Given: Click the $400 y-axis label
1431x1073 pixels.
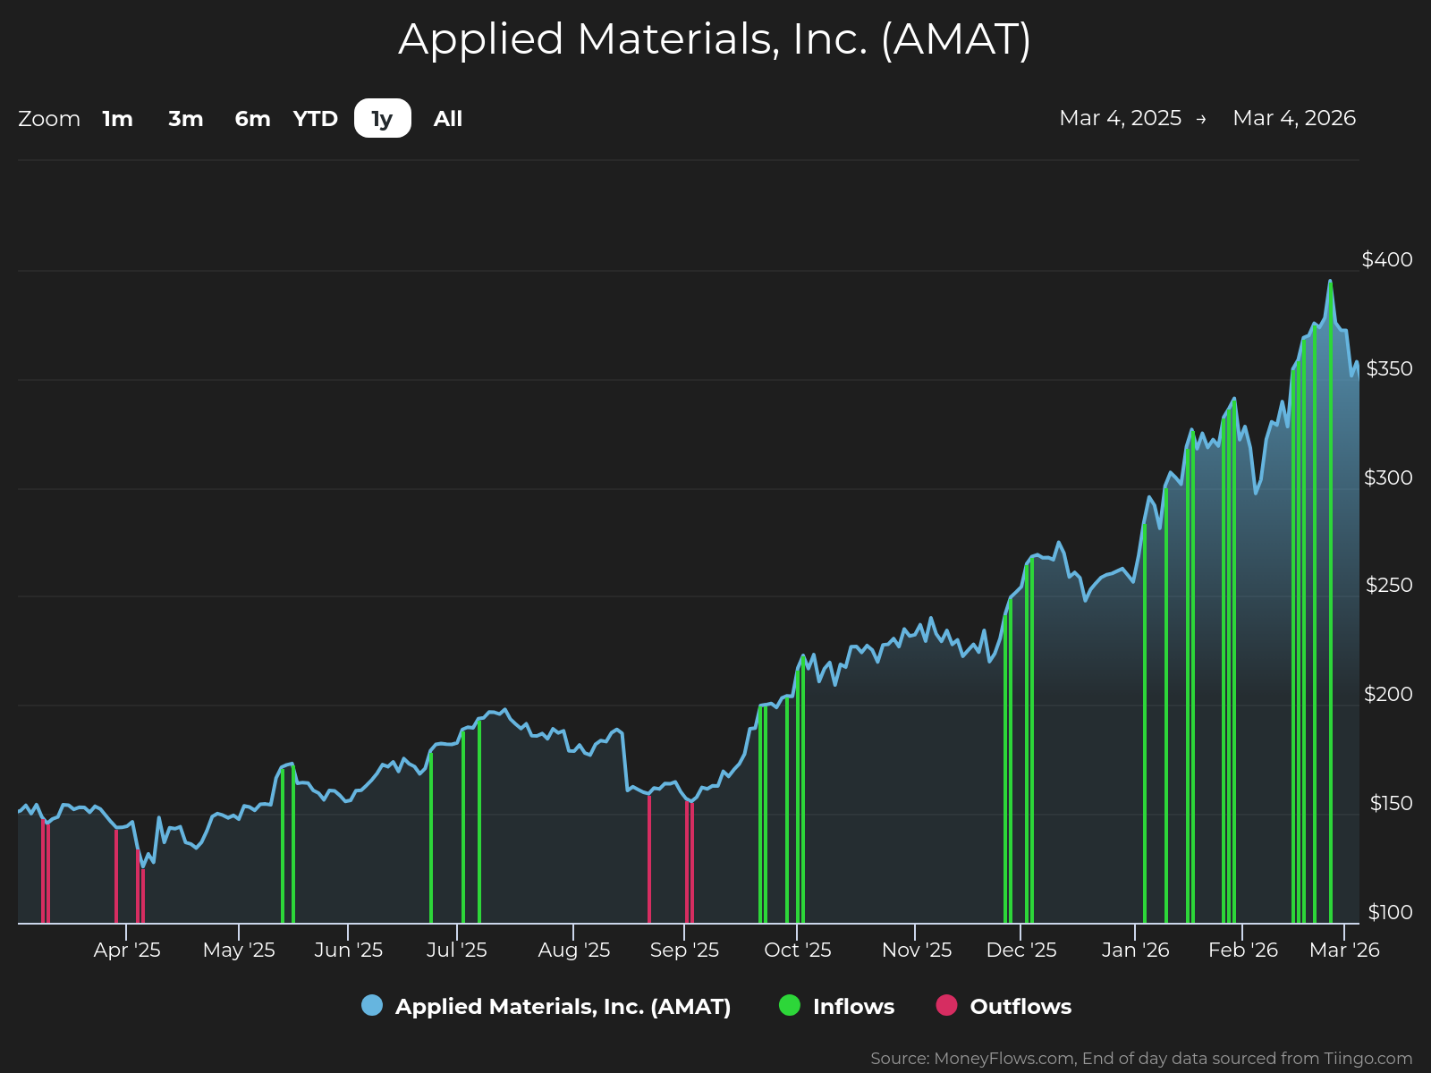Looking at the screenshot, I should pos(1387,260).
